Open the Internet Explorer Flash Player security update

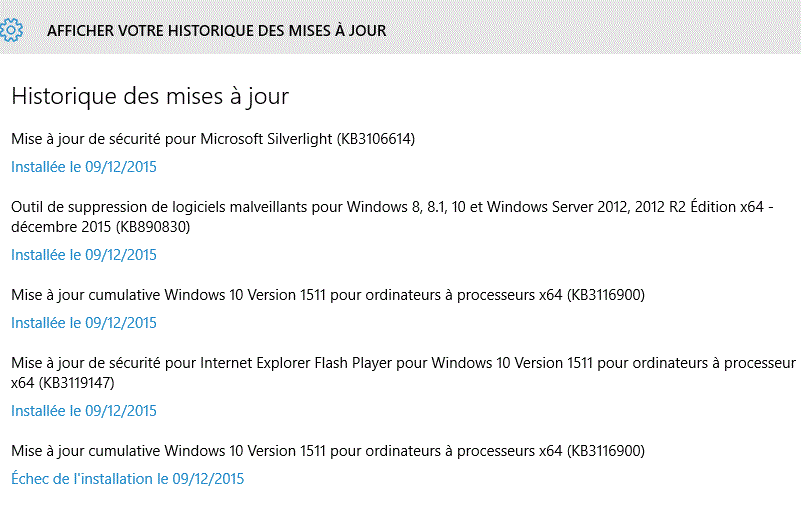click(404, 373)
